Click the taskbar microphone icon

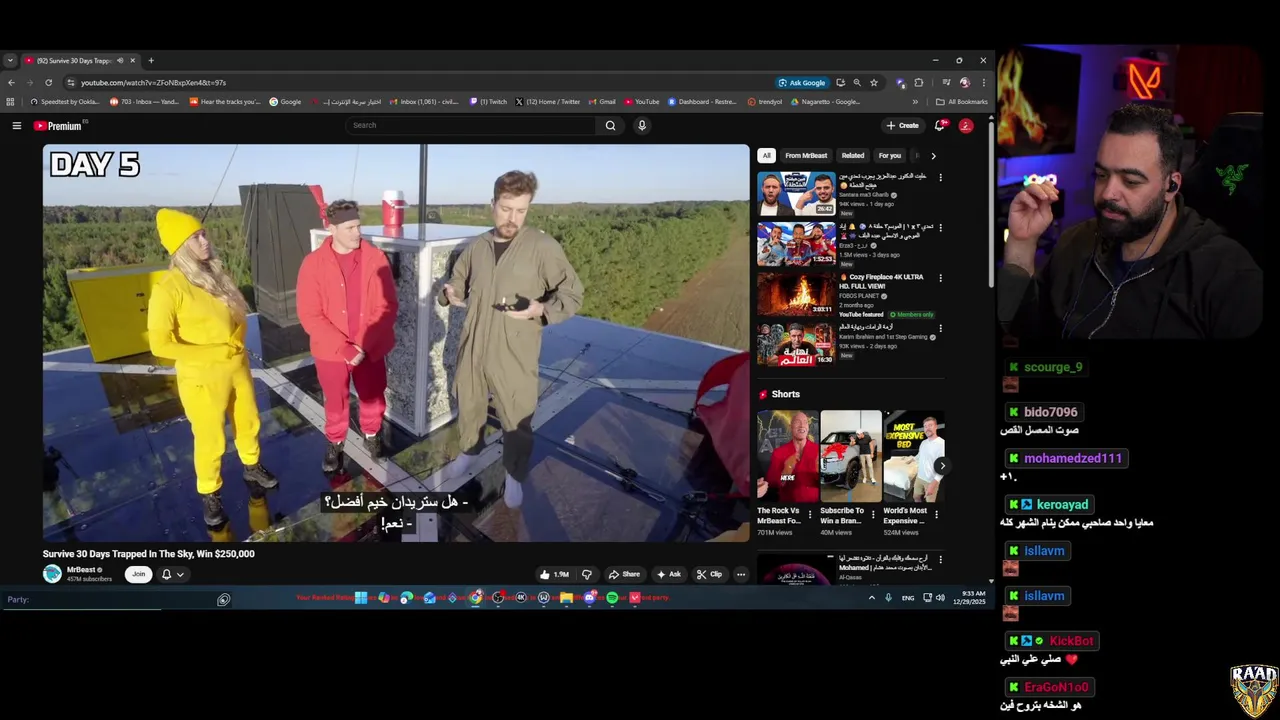[x=888, y=598]
